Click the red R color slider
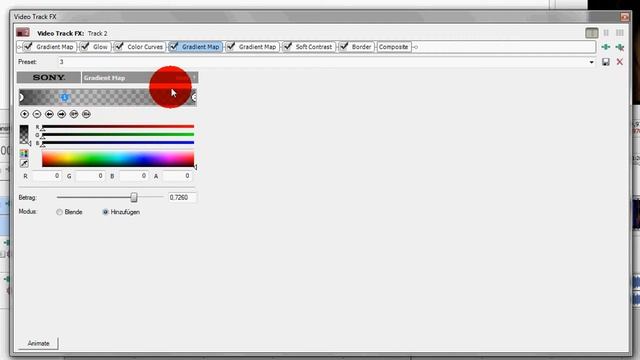This screenshot has width=640, height=360. [118, 127]
